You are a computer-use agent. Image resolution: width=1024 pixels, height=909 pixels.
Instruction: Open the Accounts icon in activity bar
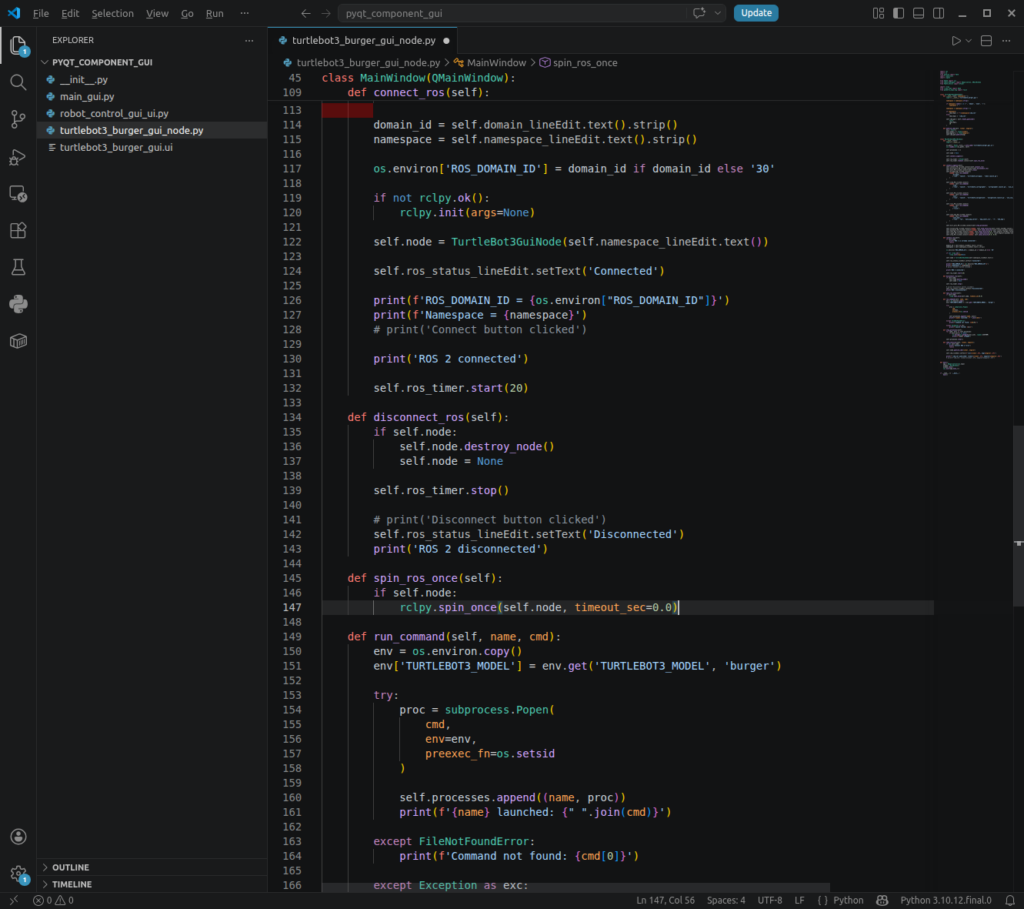18,837
